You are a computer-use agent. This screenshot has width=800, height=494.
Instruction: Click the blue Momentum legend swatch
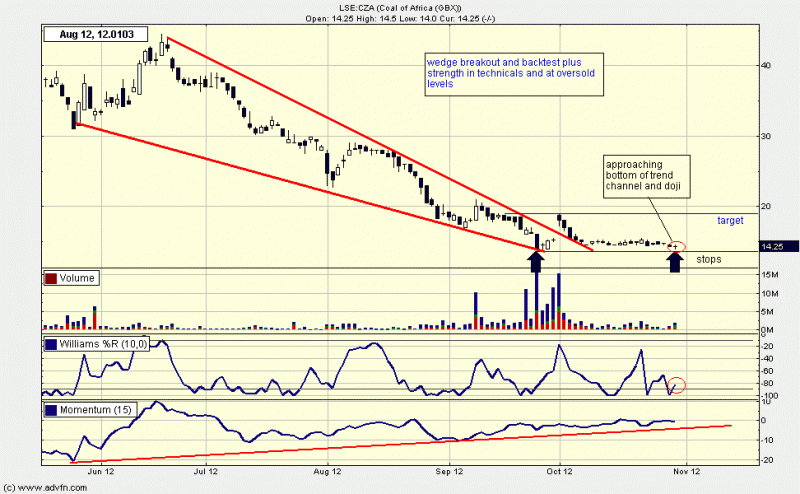pos(51,409)
